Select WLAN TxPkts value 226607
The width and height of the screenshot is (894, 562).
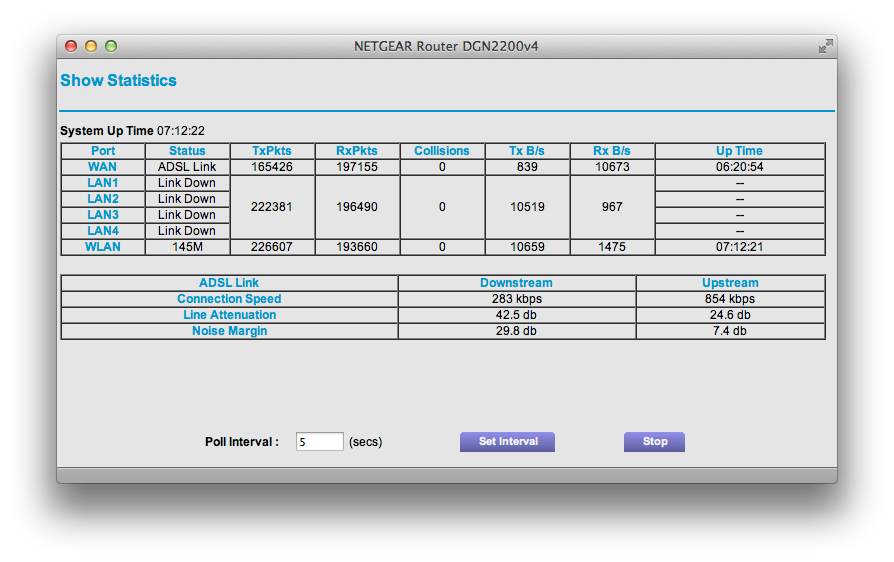click(272, 247)
